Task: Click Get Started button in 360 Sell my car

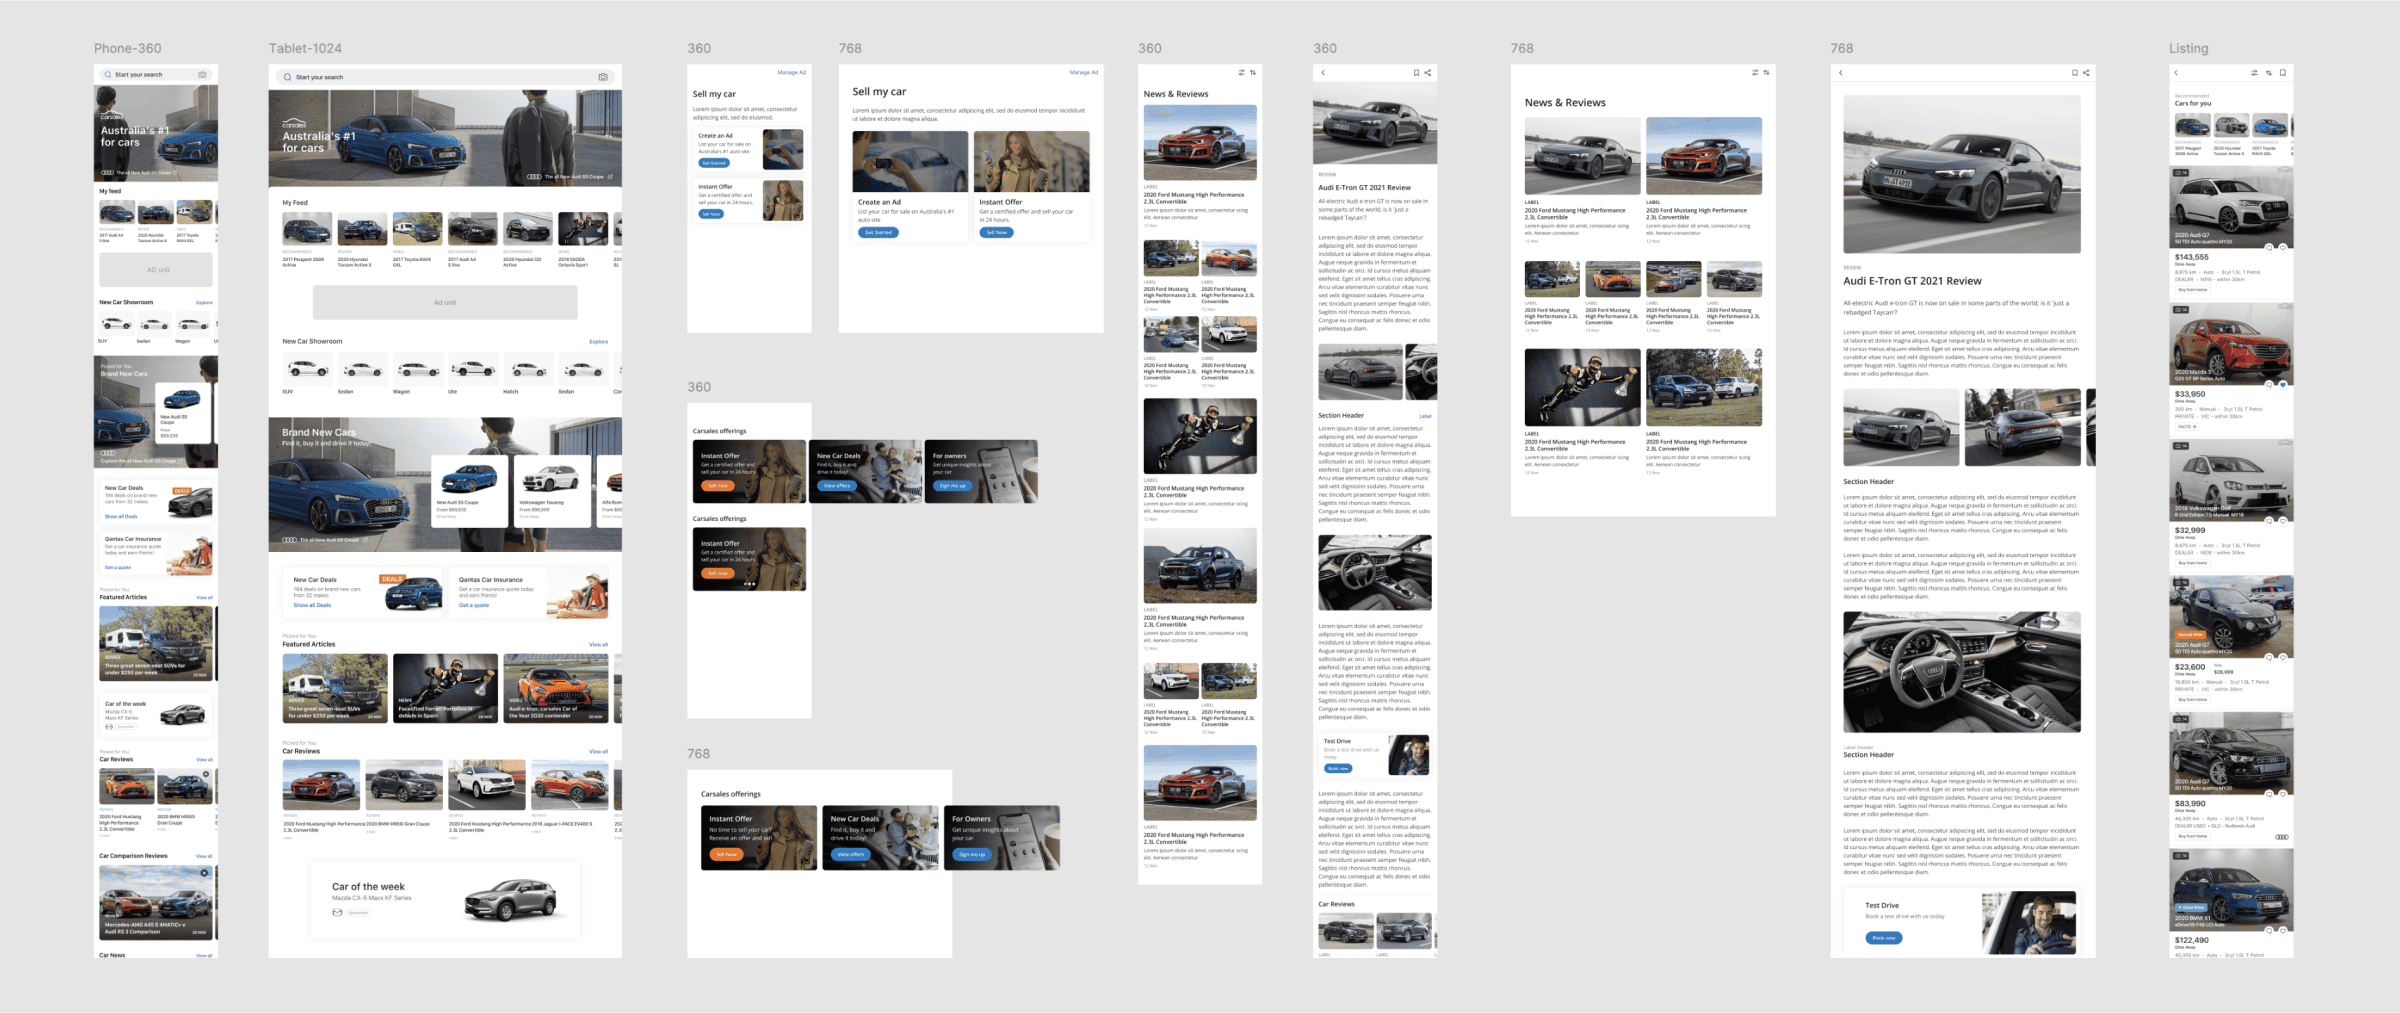Action: point(714,163)
